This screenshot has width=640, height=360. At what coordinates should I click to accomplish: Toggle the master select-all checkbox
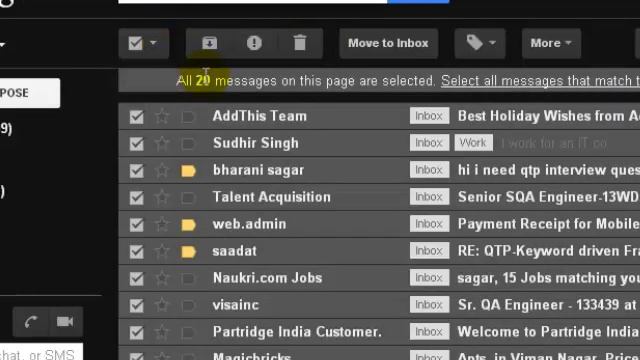[x=136, y=43]
